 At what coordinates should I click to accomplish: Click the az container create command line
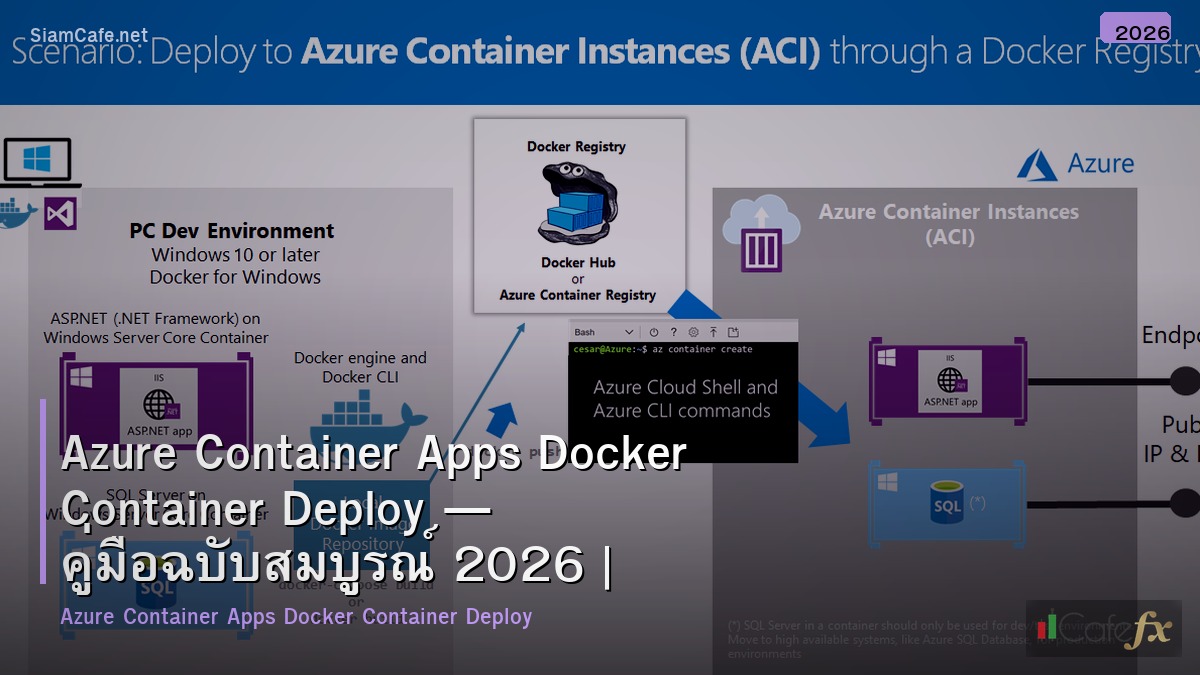click(700, 349)
